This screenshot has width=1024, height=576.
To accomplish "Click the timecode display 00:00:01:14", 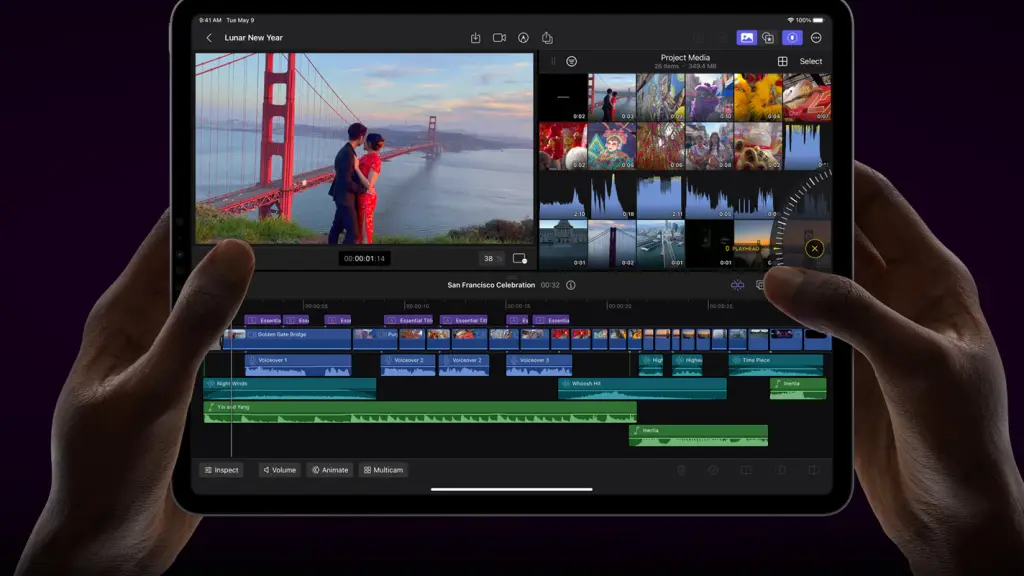I will (x=364, y=258).
